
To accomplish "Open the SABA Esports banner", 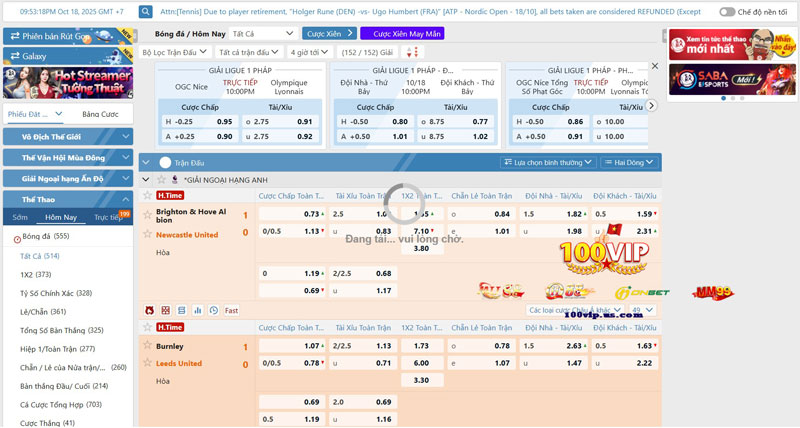I will click(x=732, y=79).
